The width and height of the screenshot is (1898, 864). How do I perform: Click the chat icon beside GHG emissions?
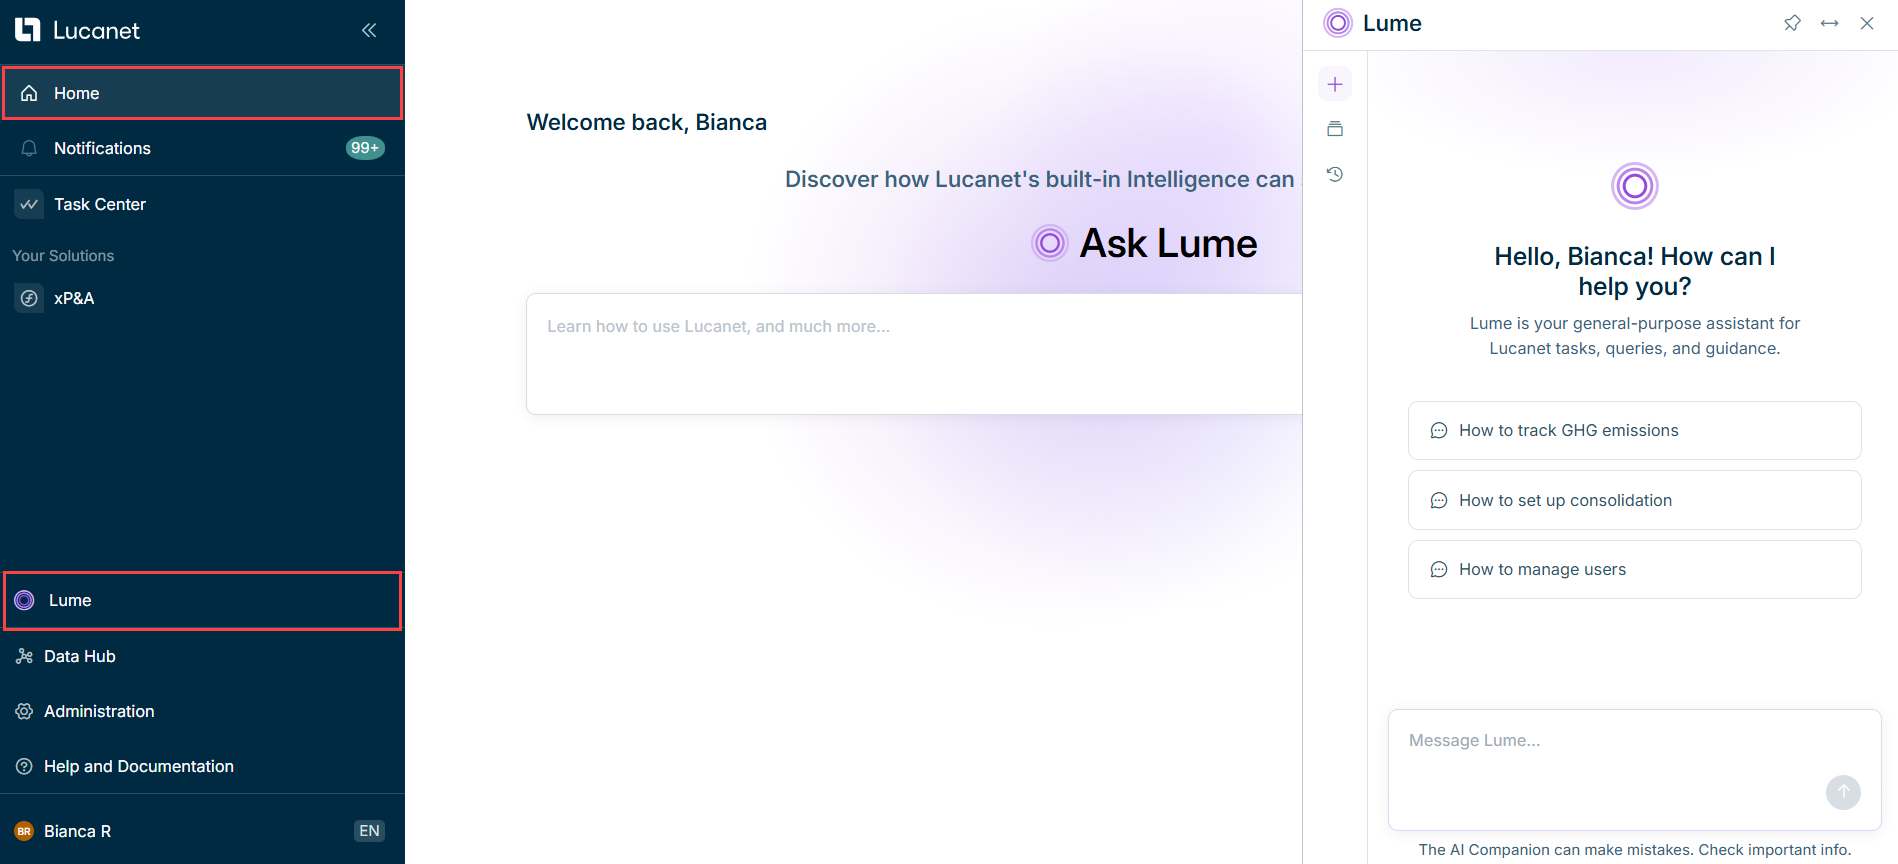1439,431
